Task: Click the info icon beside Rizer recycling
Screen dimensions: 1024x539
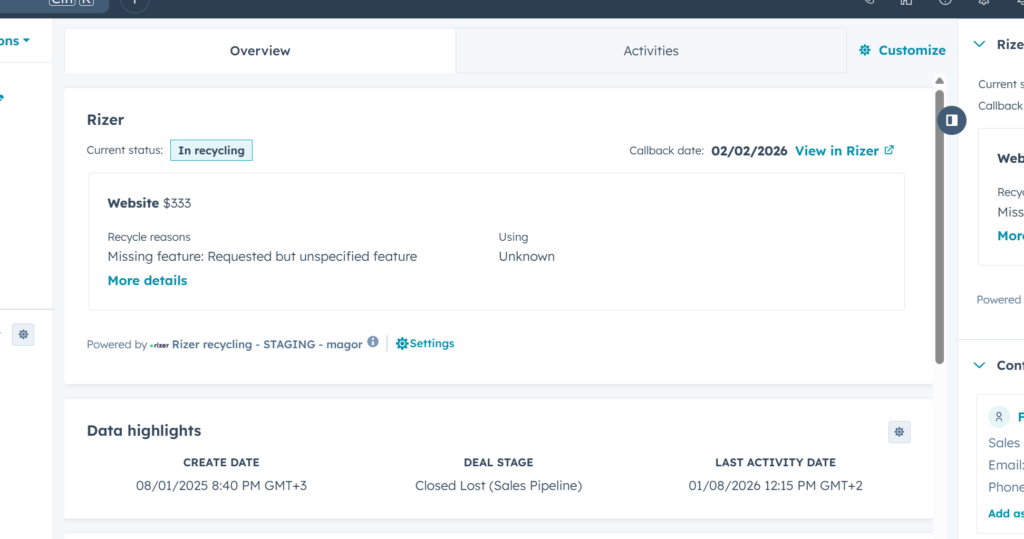Action: pos(373,342)
